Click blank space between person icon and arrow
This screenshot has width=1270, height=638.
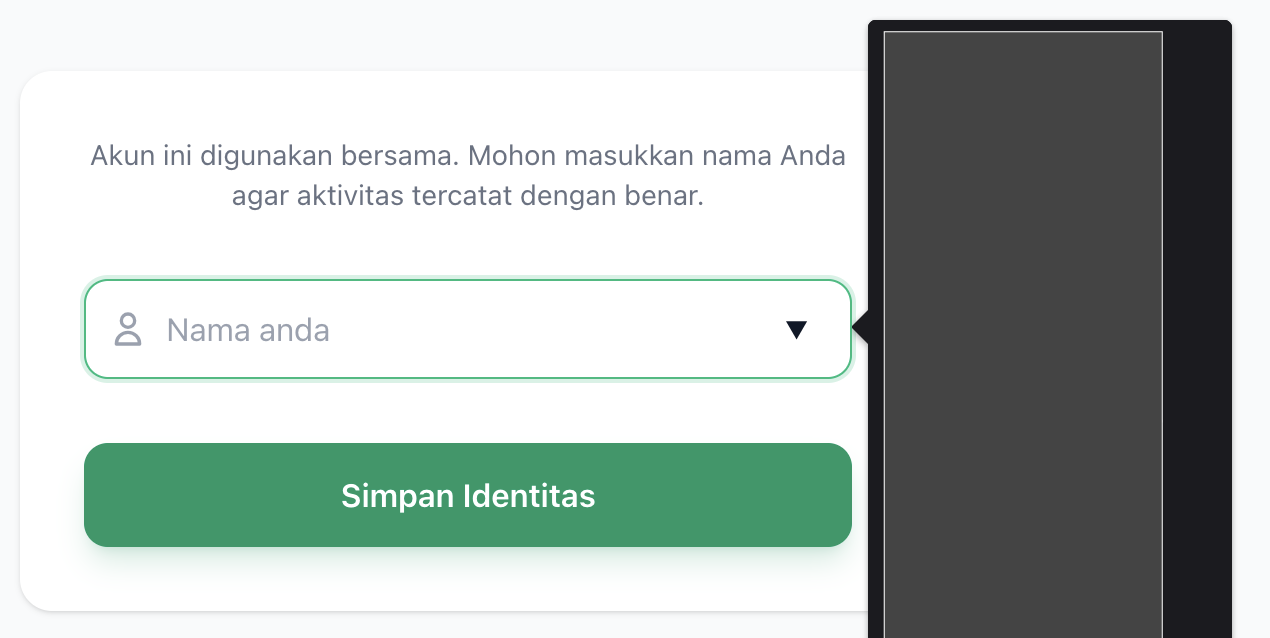pos(560,330)
